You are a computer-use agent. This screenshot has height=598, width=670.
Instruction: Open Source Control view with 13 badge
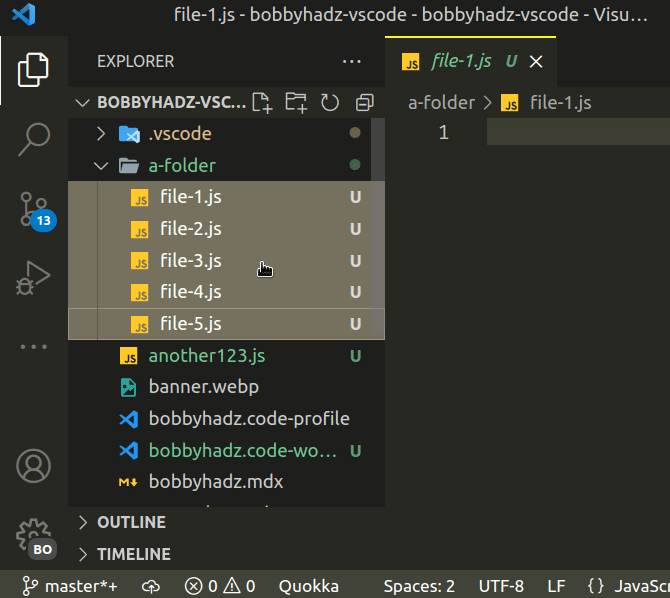pyautogui.click(x=37, y=212)
